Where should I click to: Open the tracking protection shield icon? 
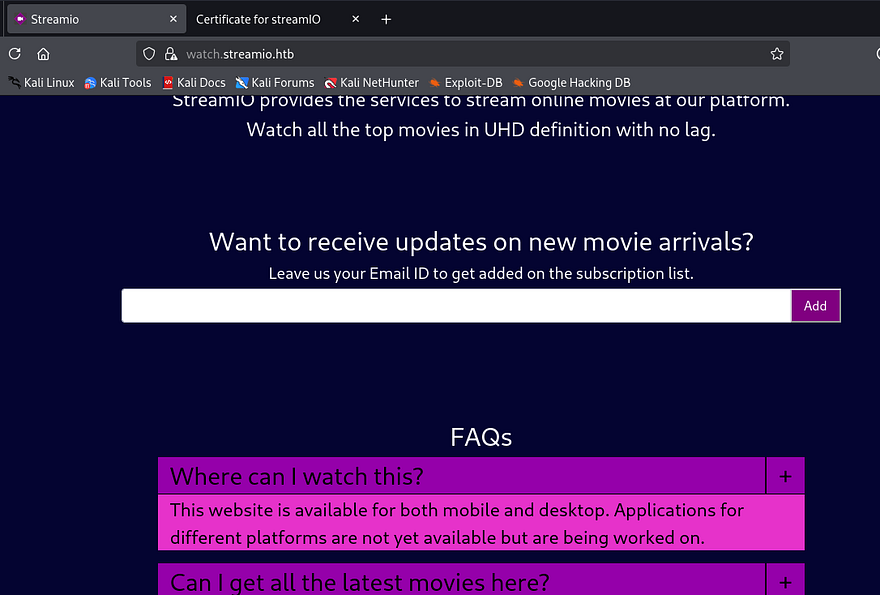(150, 54)
